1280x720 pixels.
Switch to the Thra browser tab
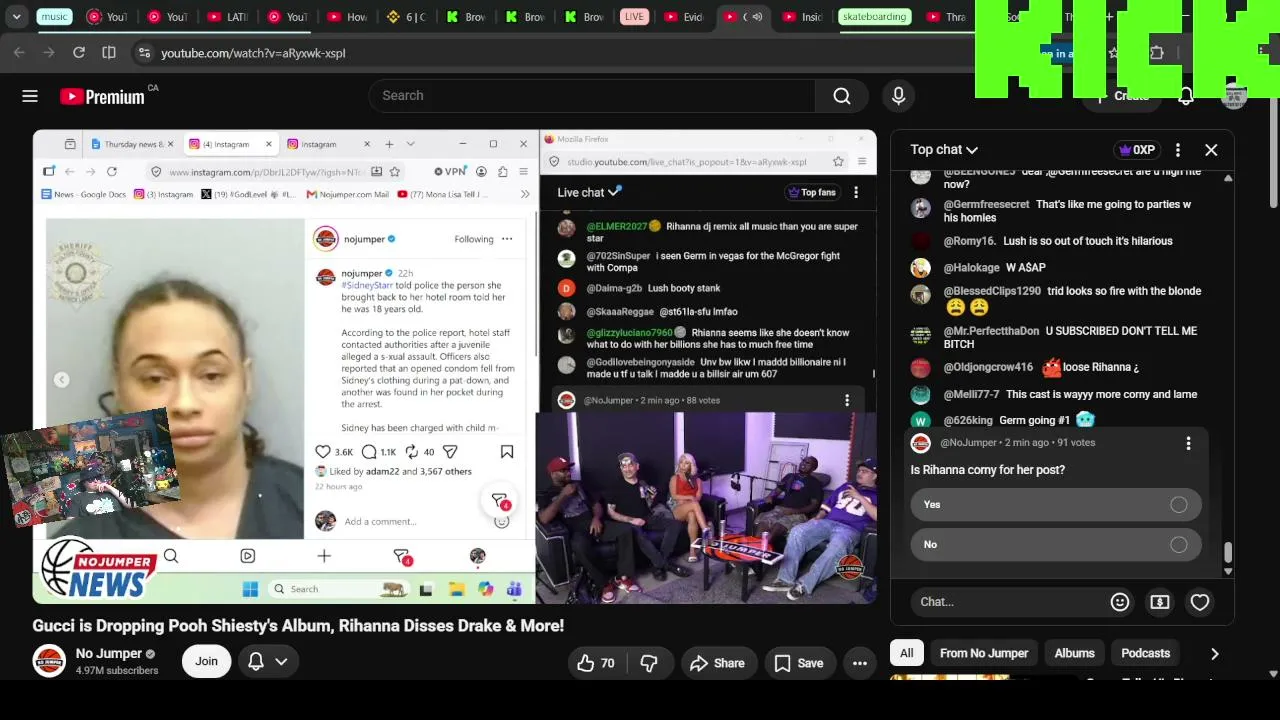pyautogui.click(x=947, y=17)
